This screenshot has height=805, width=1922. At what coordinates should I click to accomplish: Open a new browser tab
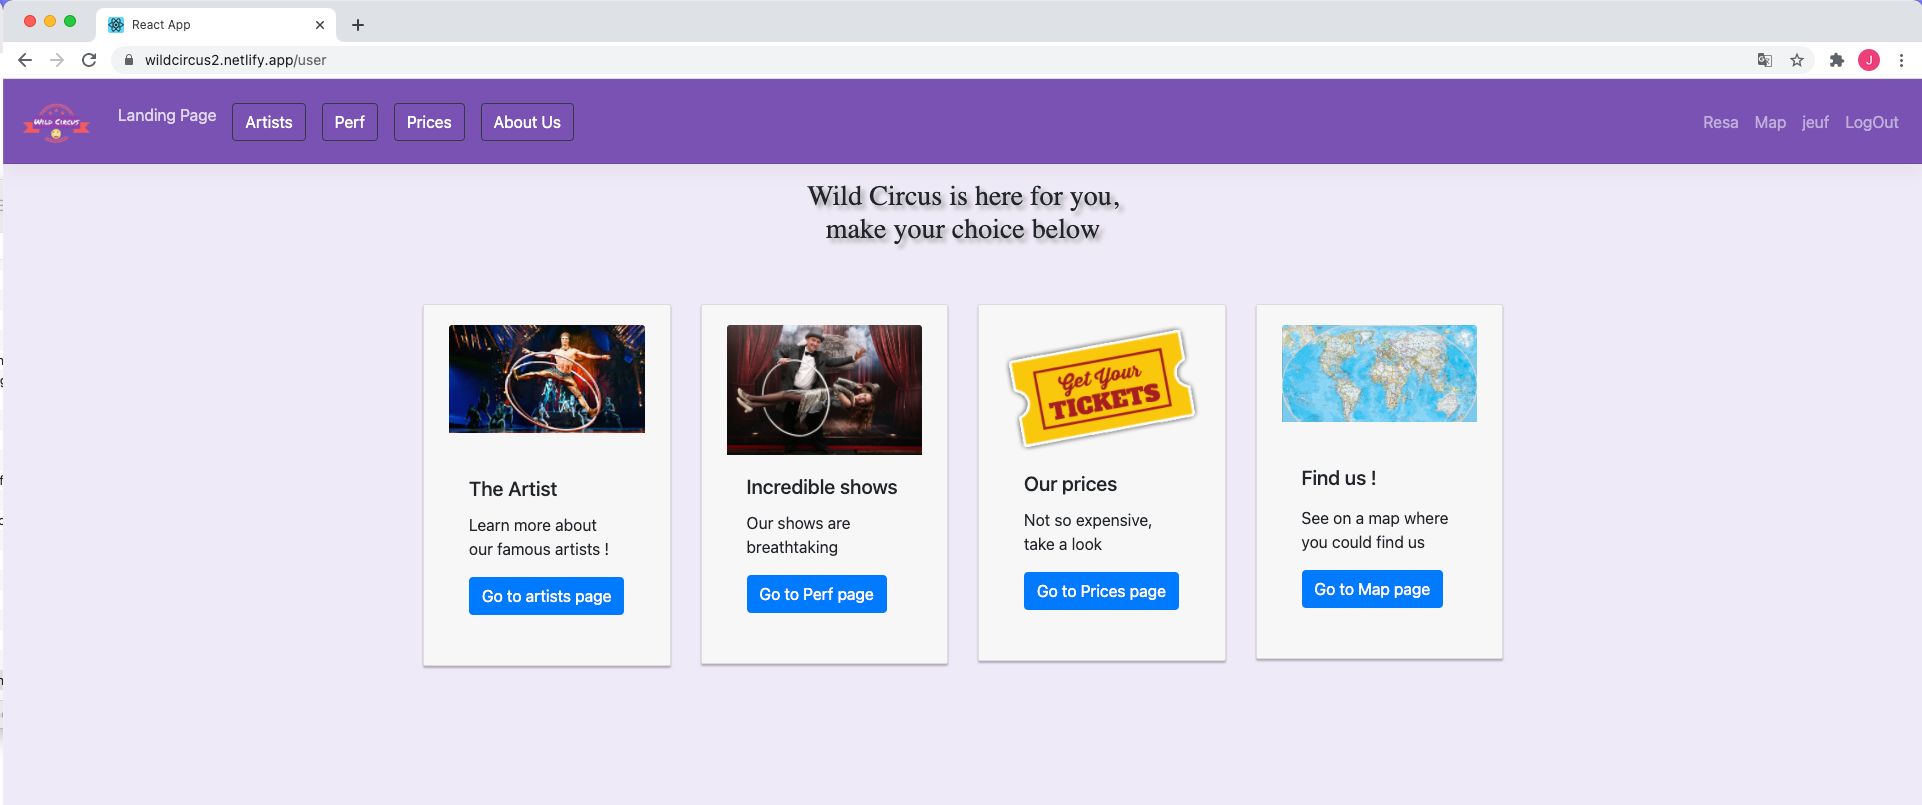[x=358, y=25]
